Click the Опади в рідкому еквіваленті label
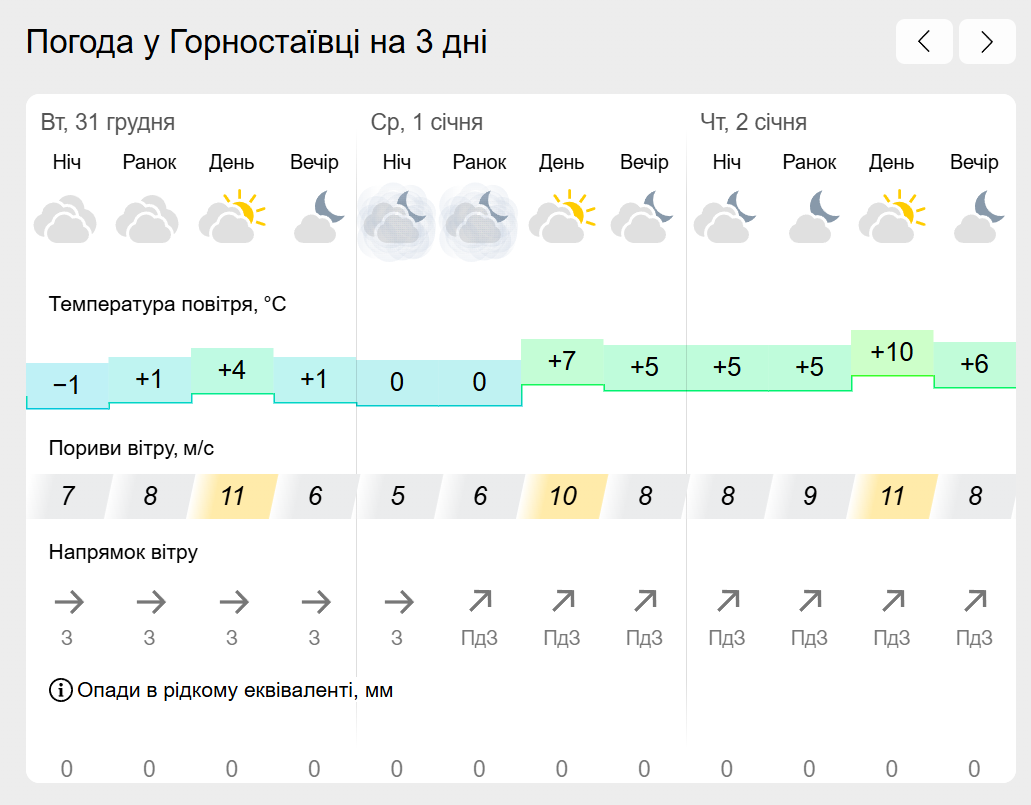 tap(235, 690)
